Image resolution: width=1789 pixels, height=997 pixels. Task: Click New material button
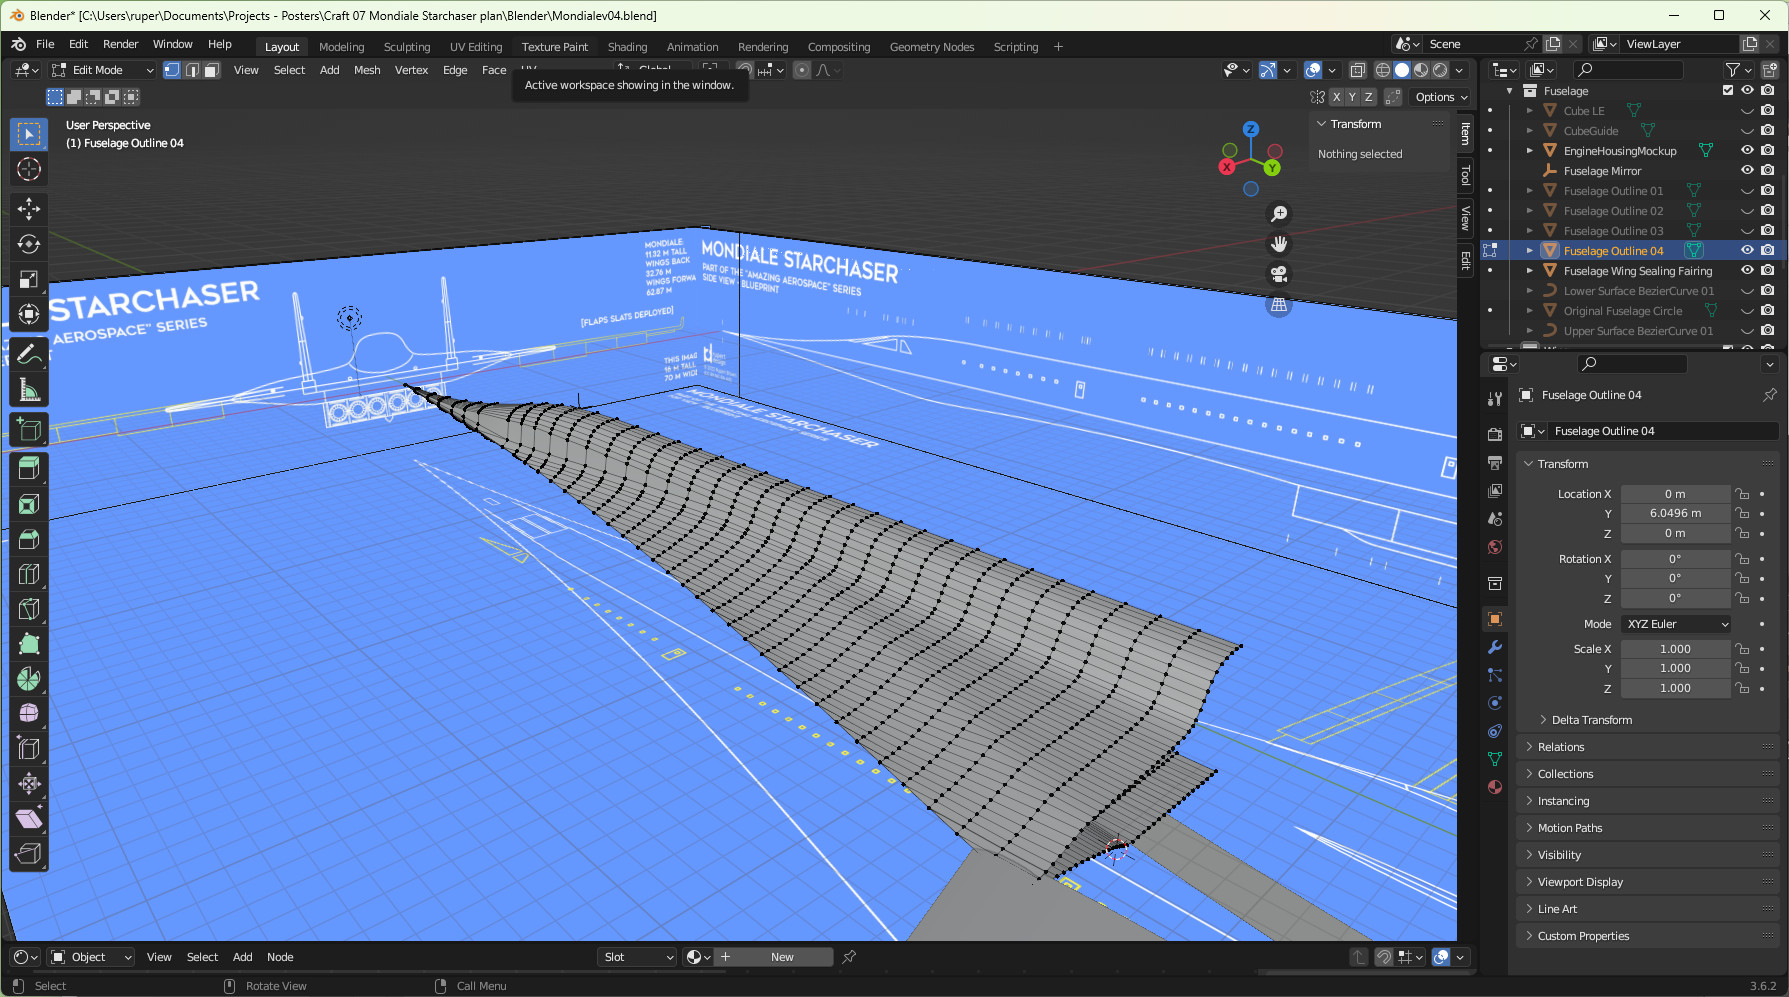tap(775, 957)
